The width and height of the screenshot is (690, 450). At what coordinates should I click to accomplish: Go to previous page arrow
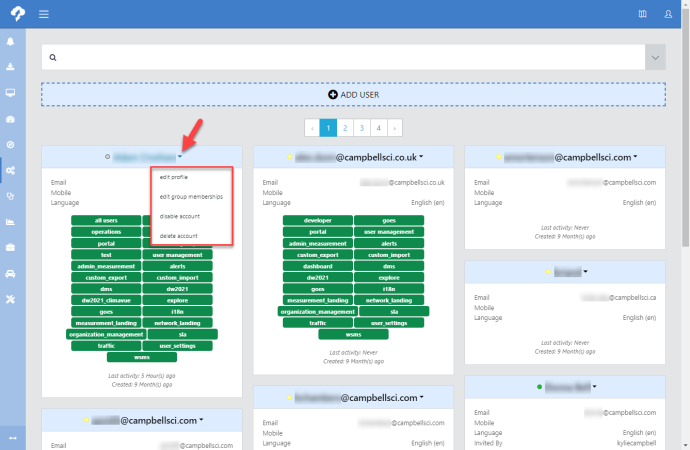point(312,128)
